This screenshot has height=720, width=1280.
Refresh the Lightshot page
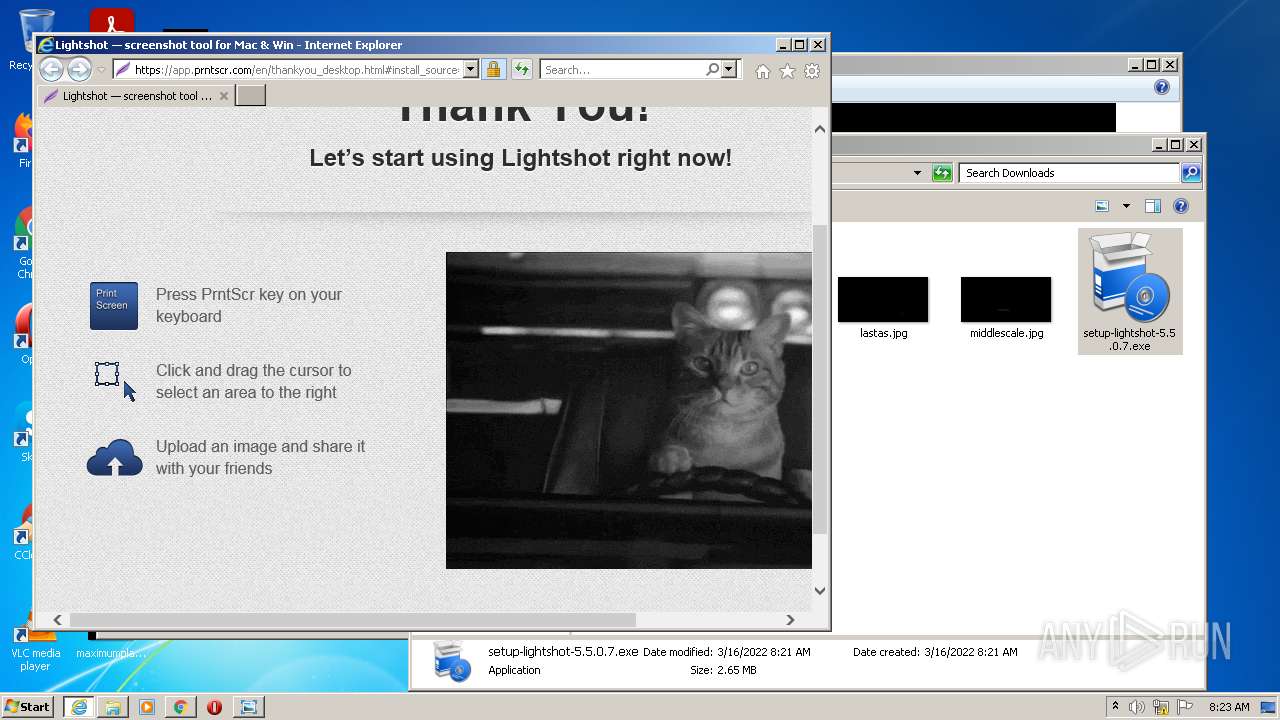click(521, 70)
